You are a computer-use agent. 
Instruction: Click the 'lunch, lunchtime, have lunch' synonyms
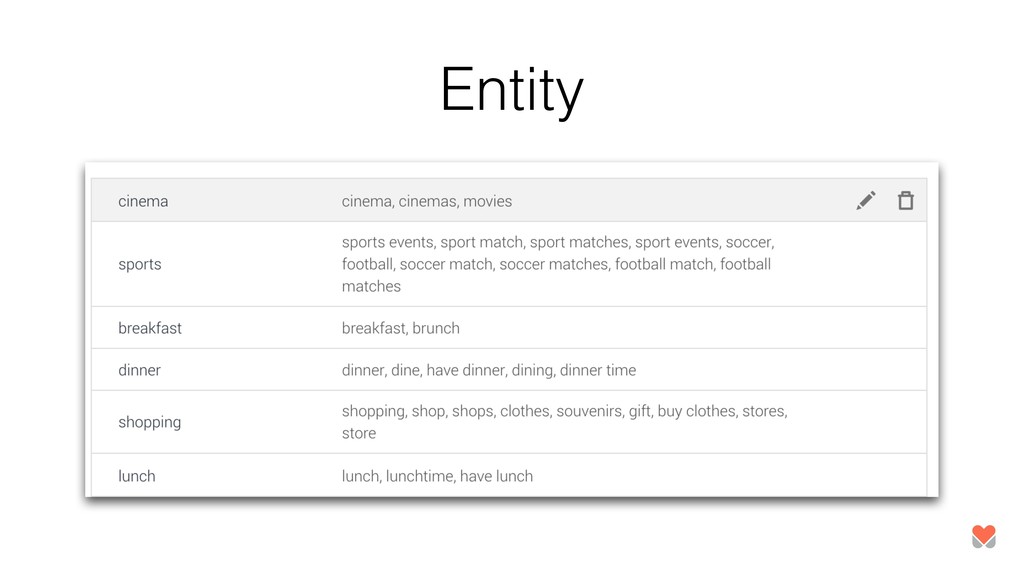click(437, 476)
